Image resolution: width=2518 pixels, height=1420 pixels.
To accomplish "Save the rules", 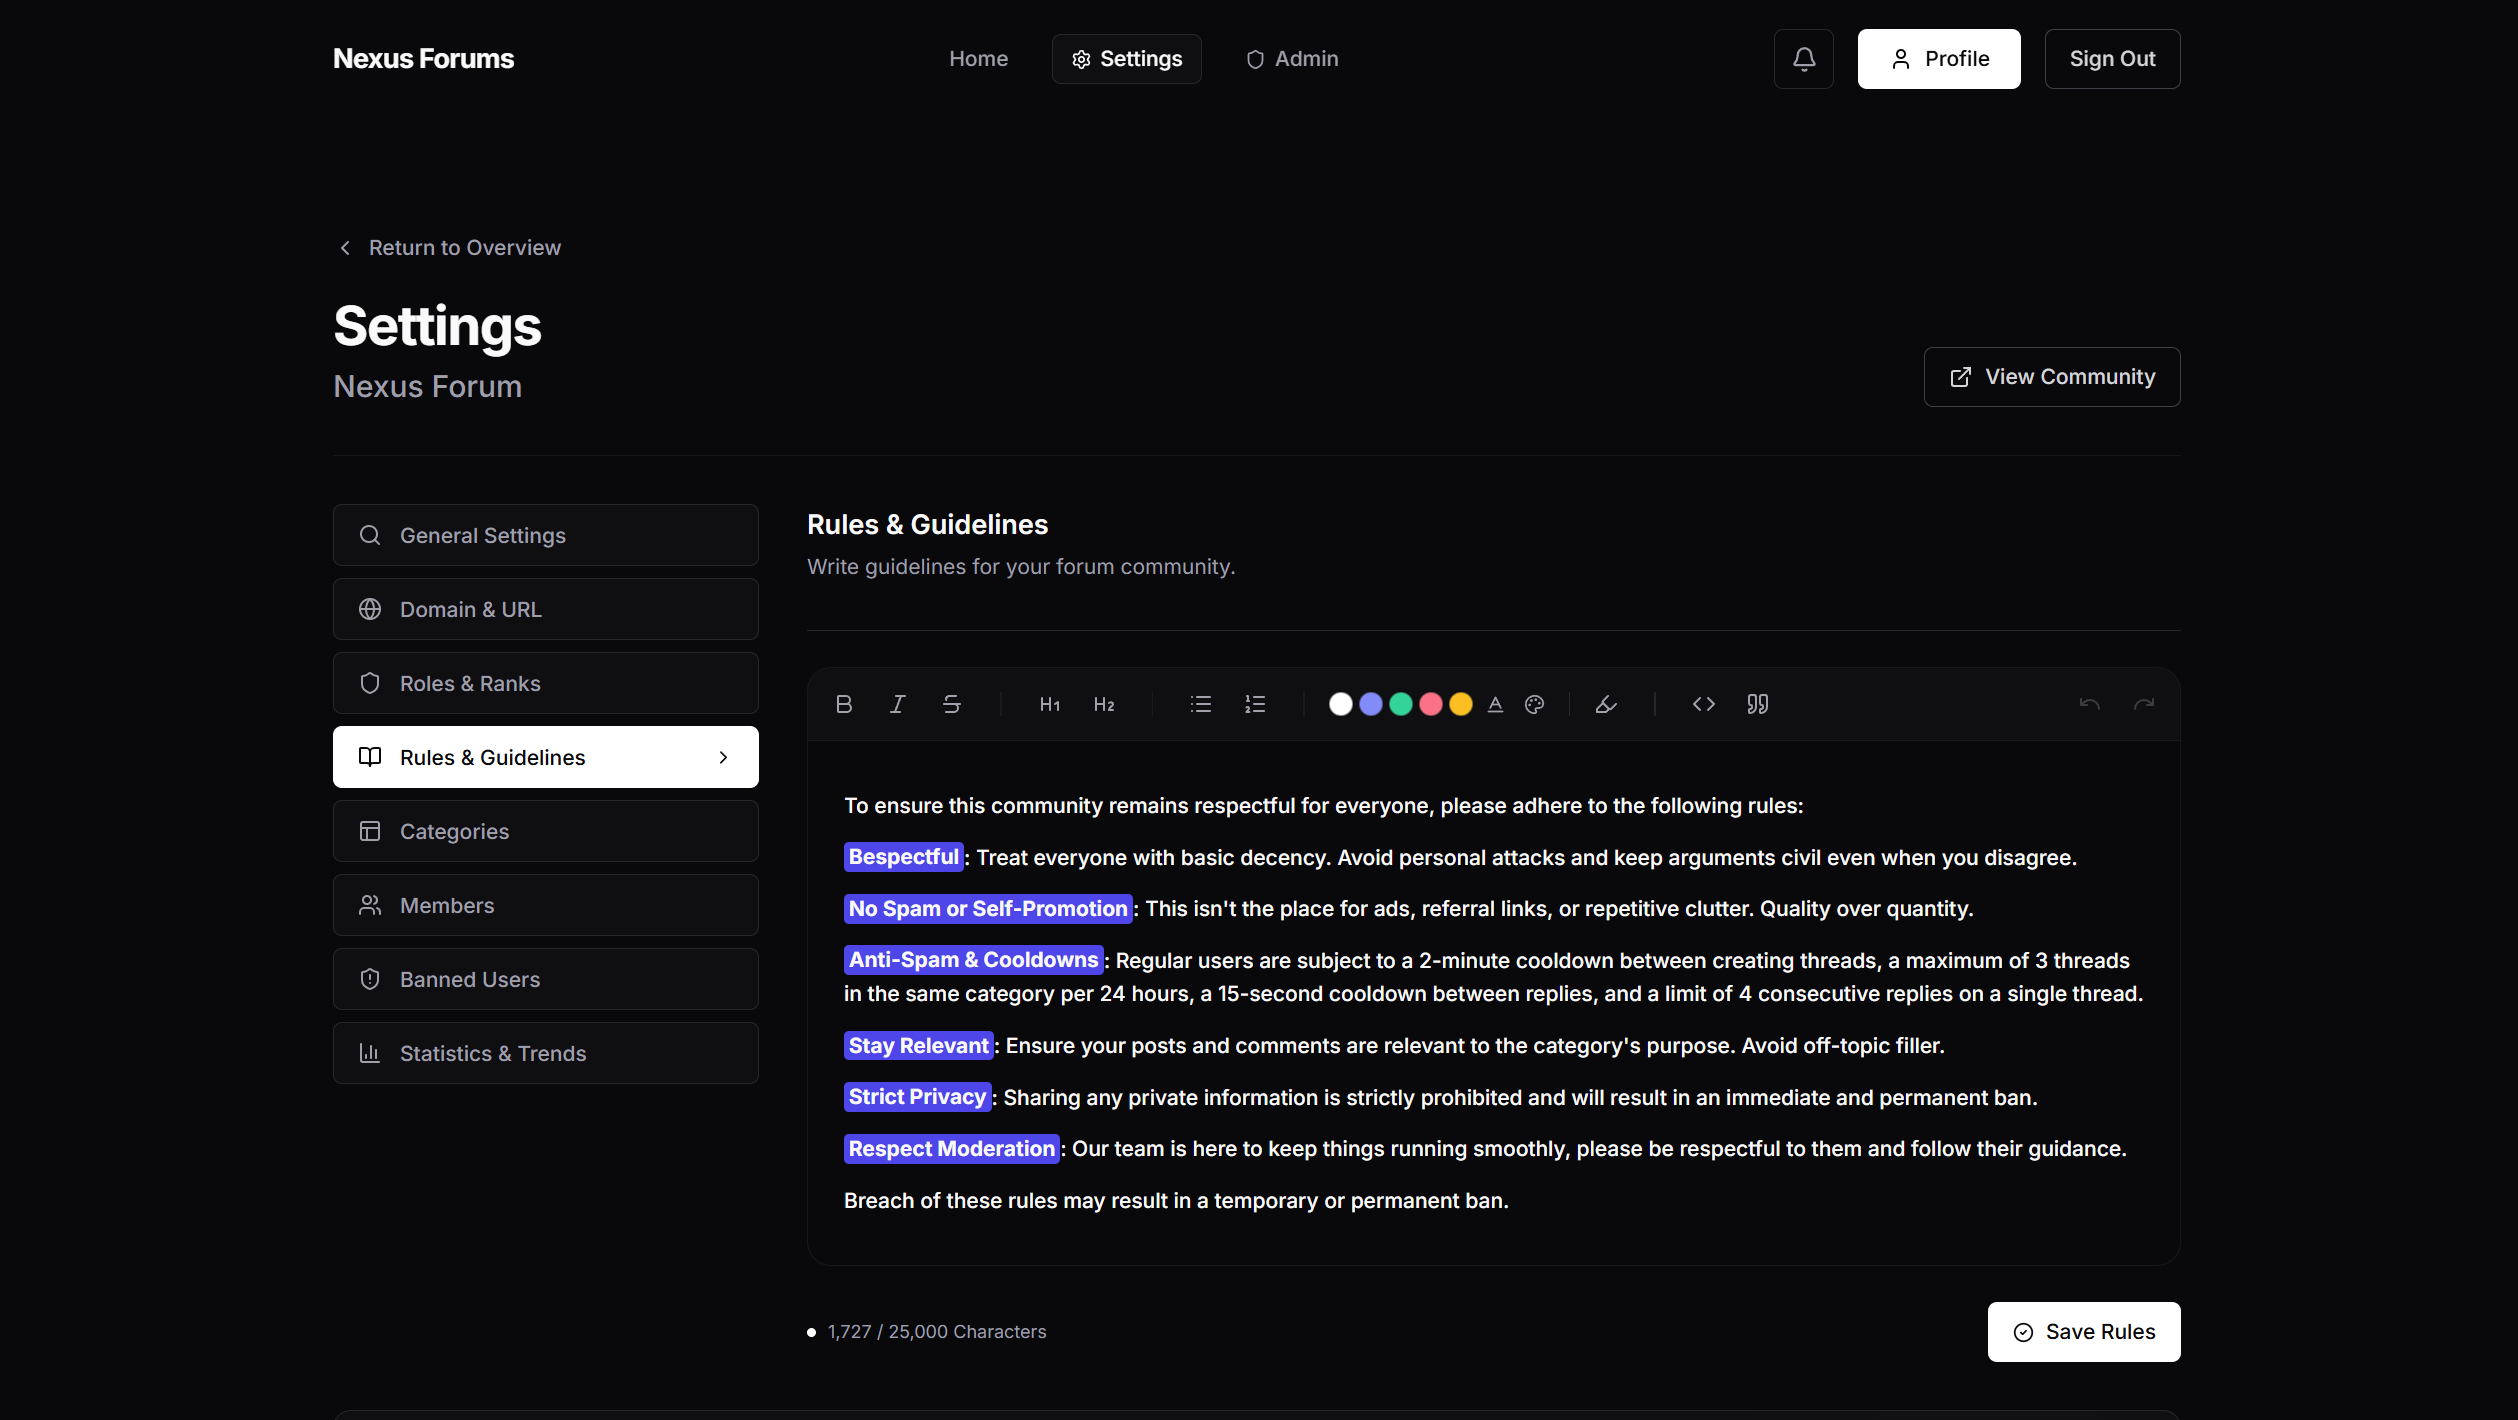I will pos(2084,1332).
